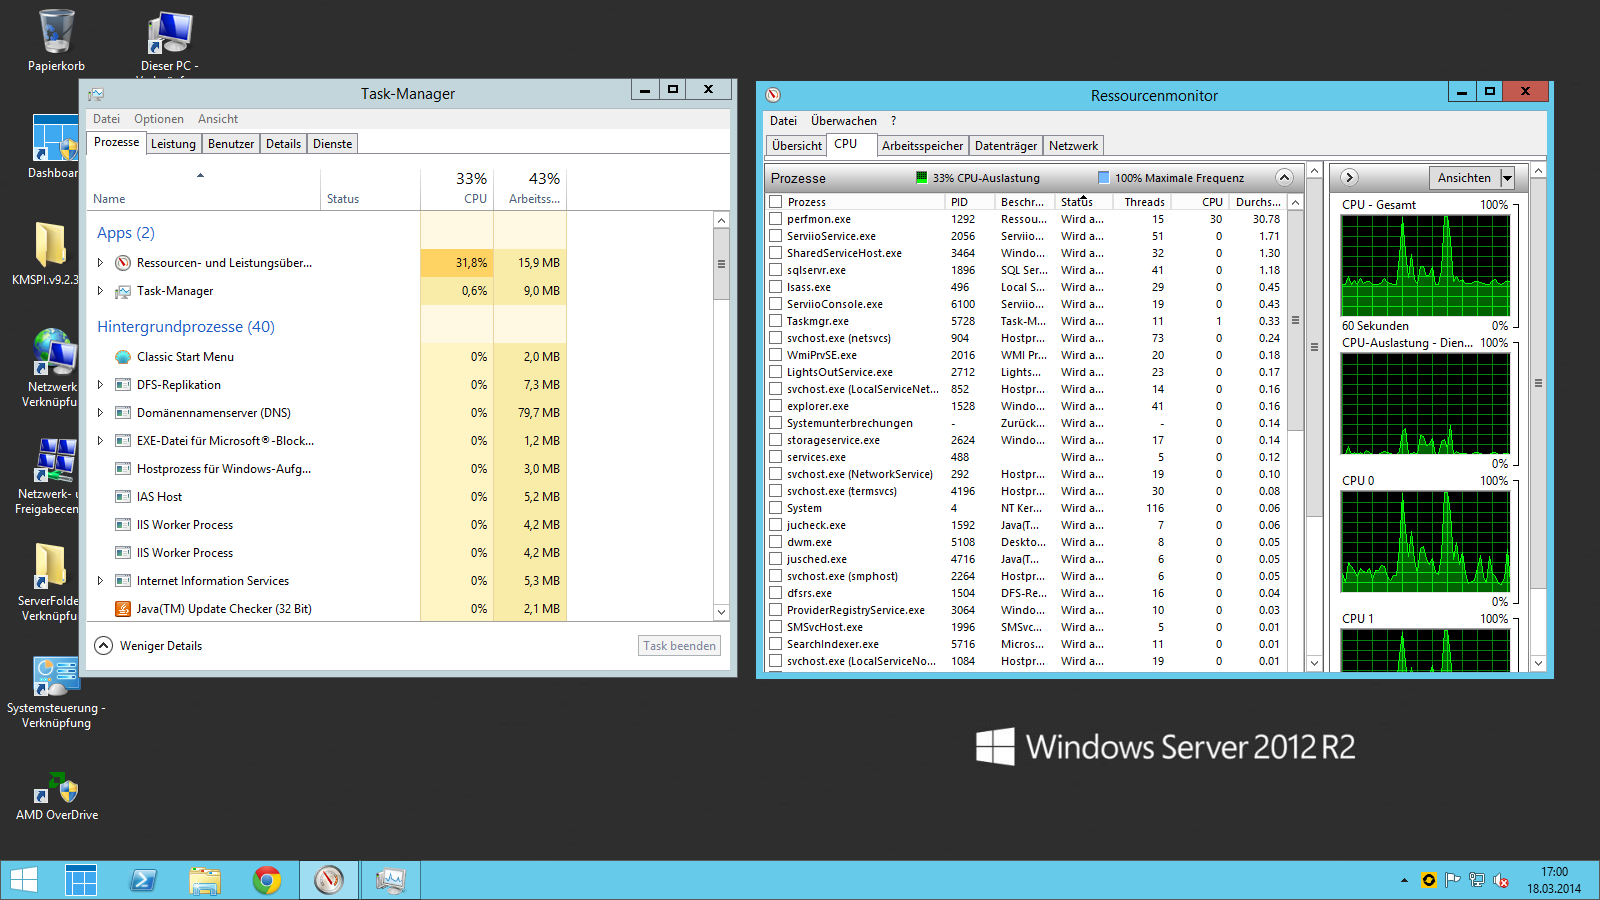Open the KMSPI.v9.2.3 folder icon
Image resolution: width=1600 pixels, height=900 pixels.
pos(50,252)
